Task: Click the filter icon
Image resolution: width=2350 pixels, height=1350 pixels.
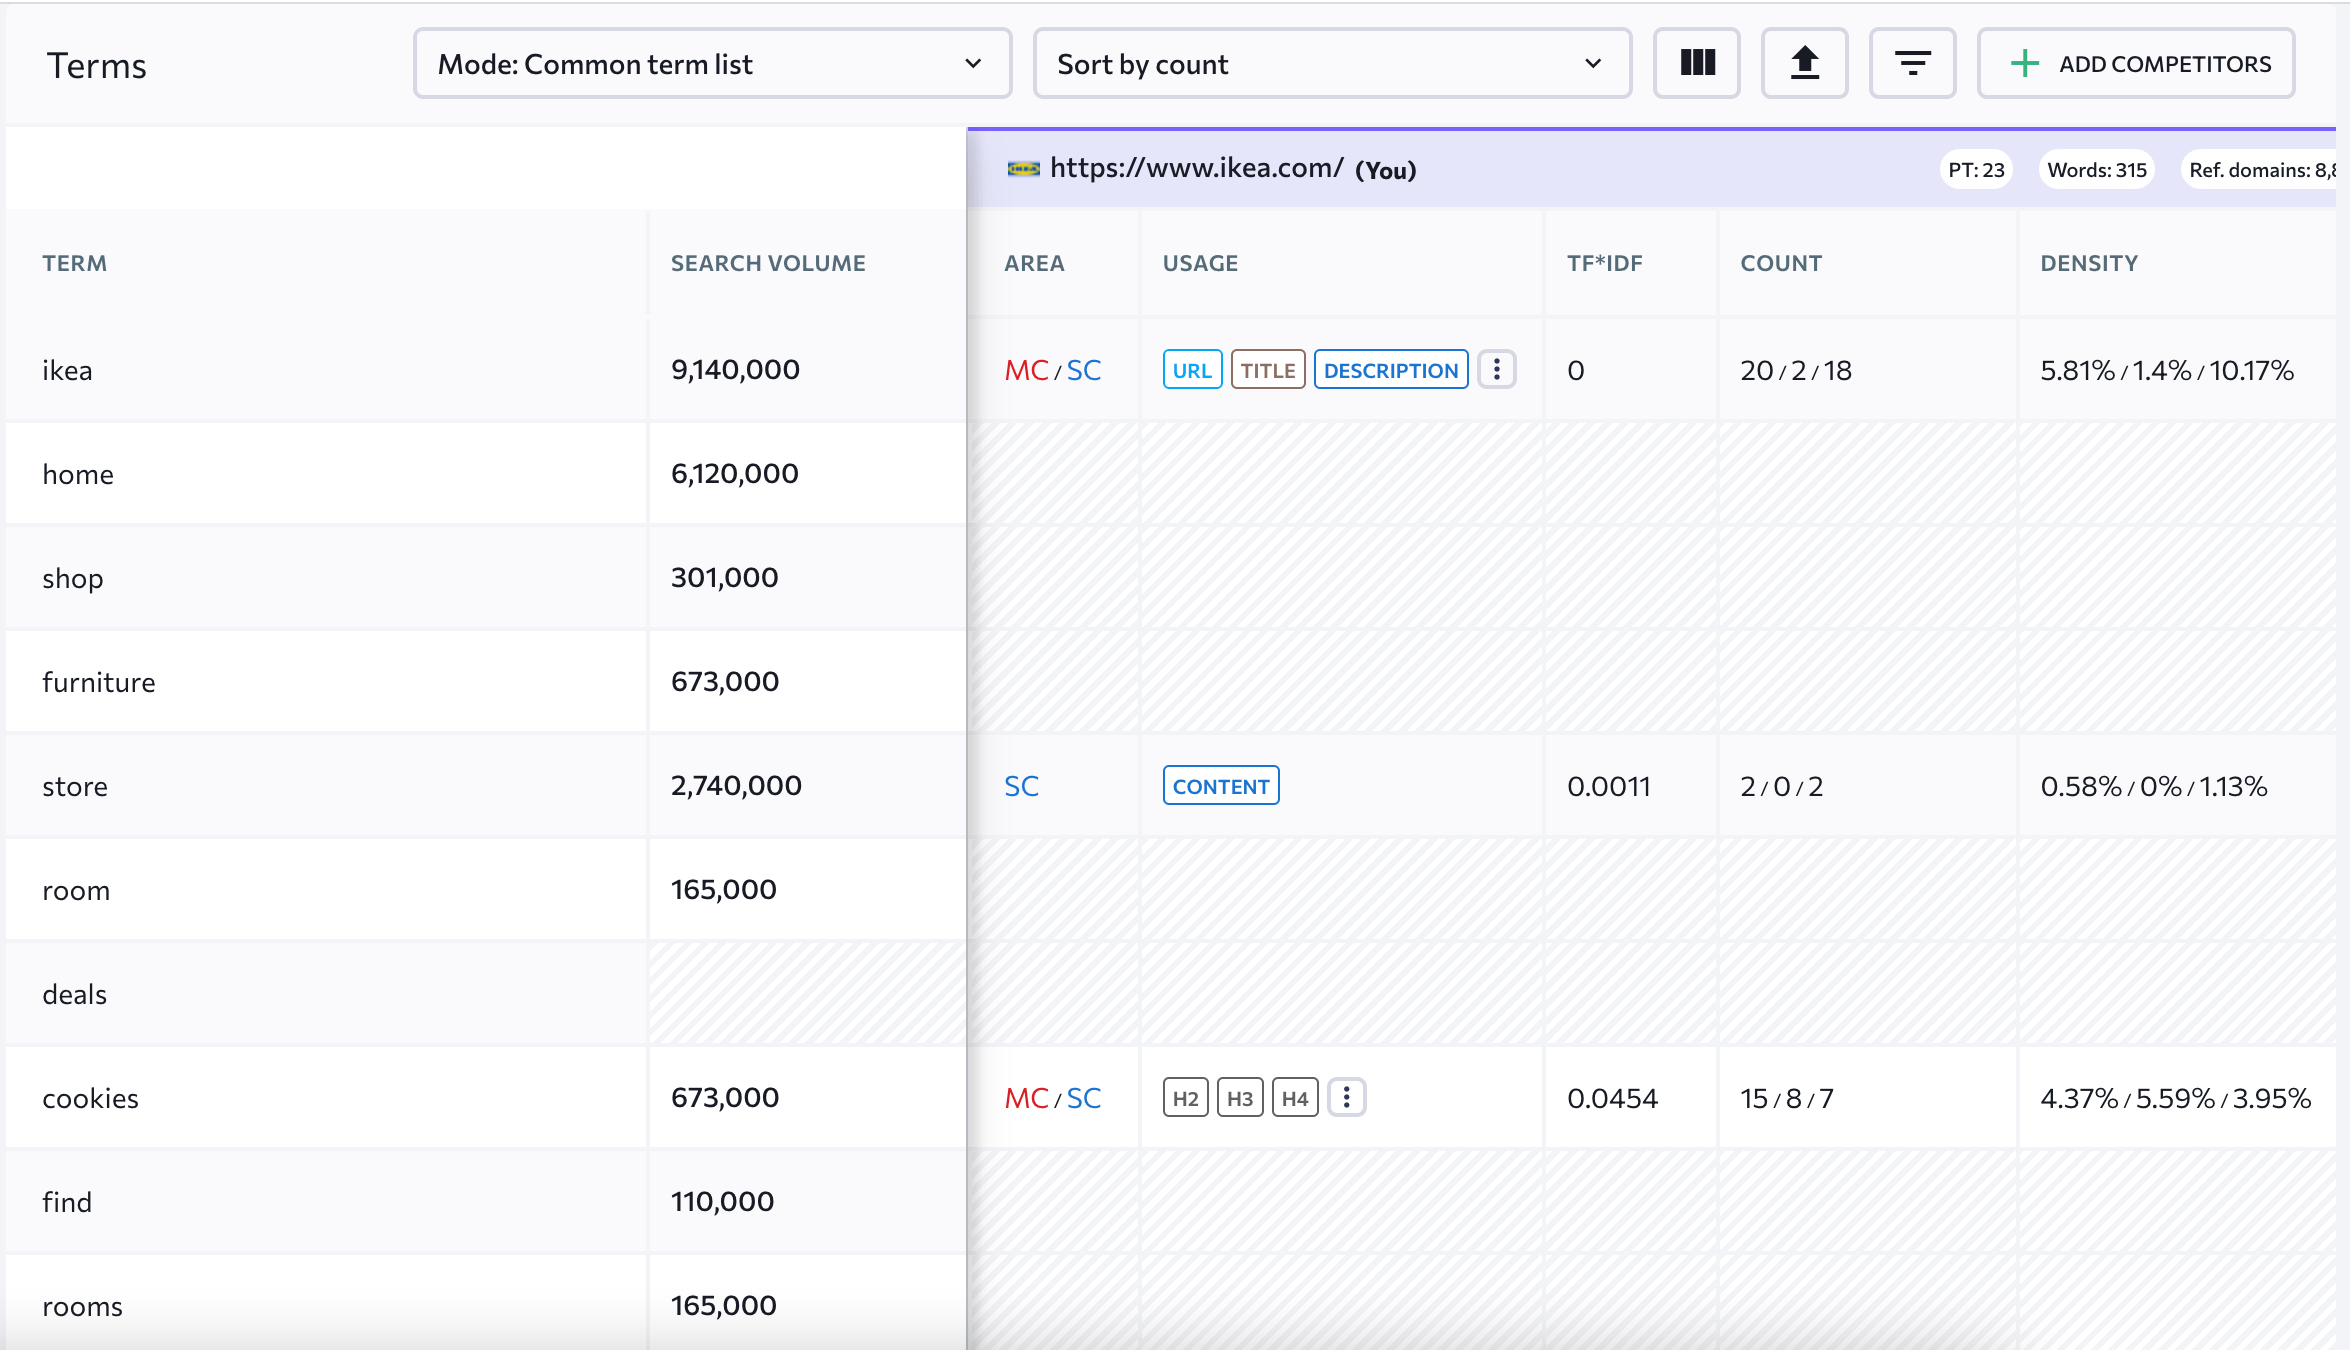Action: tap(1913, 65)
